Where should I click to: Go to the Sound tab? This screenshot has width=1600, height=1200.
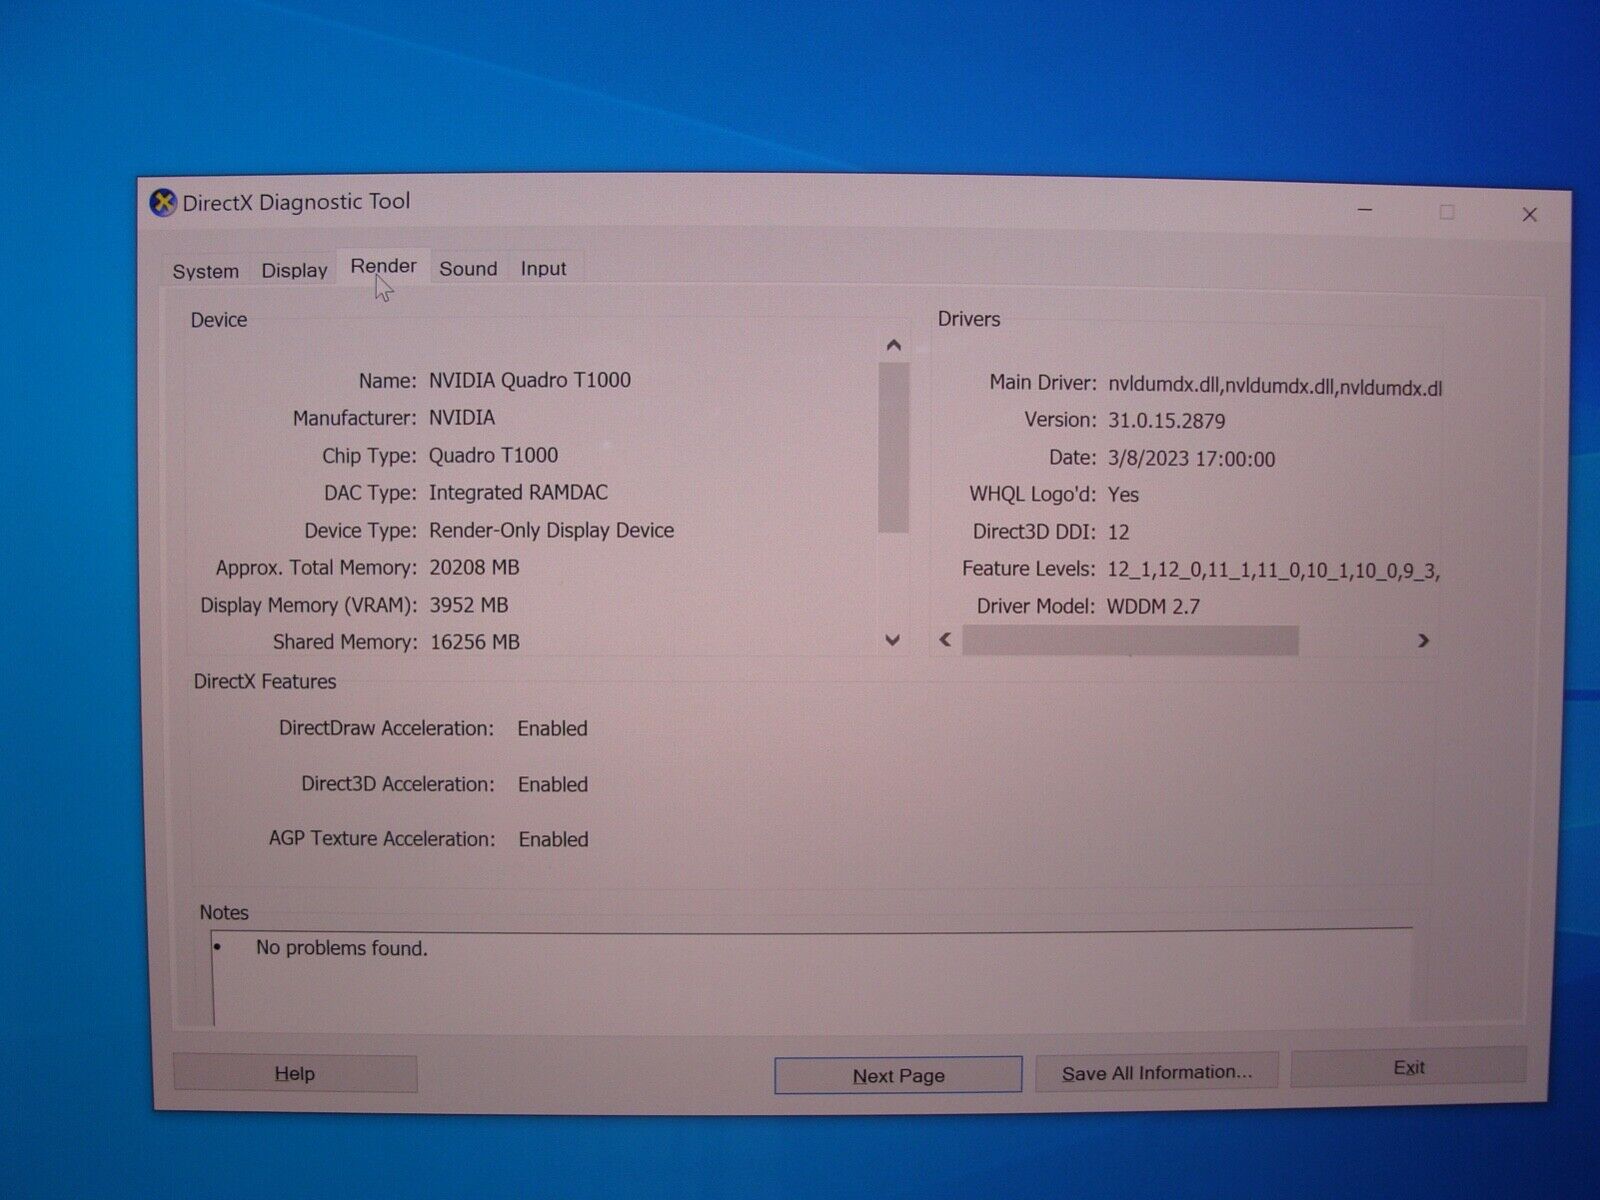click(x=468, y=268)
